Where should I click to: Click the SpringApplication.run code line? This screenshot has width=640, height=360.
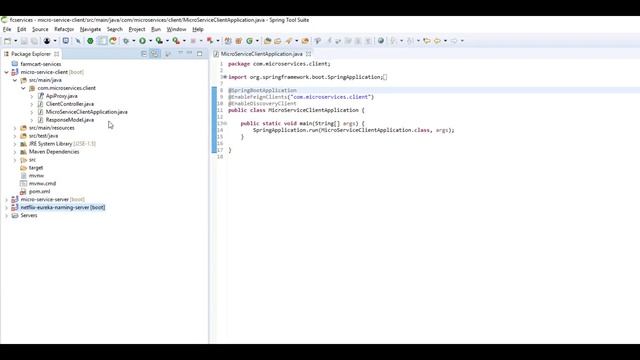353,130
